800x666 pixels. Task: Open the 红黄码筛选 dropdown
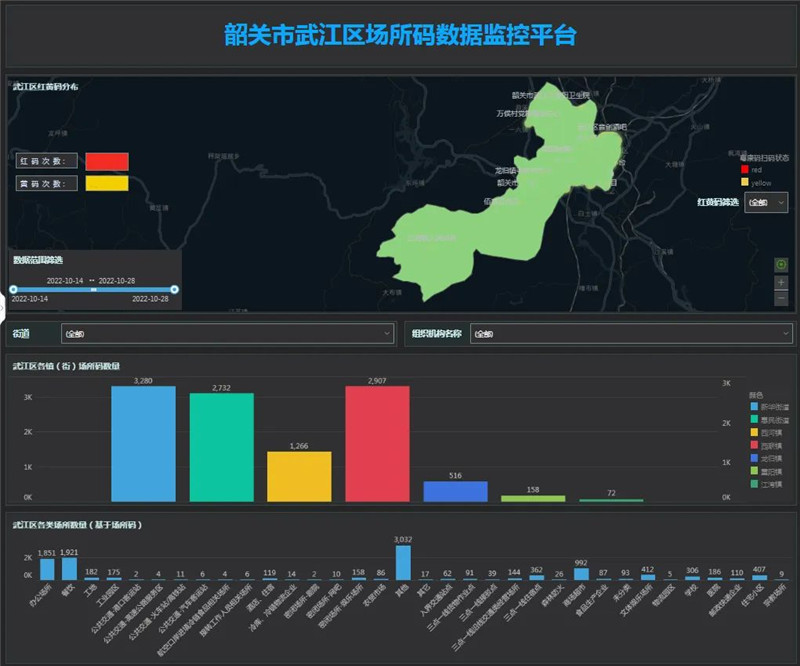(x=767, y=203)
